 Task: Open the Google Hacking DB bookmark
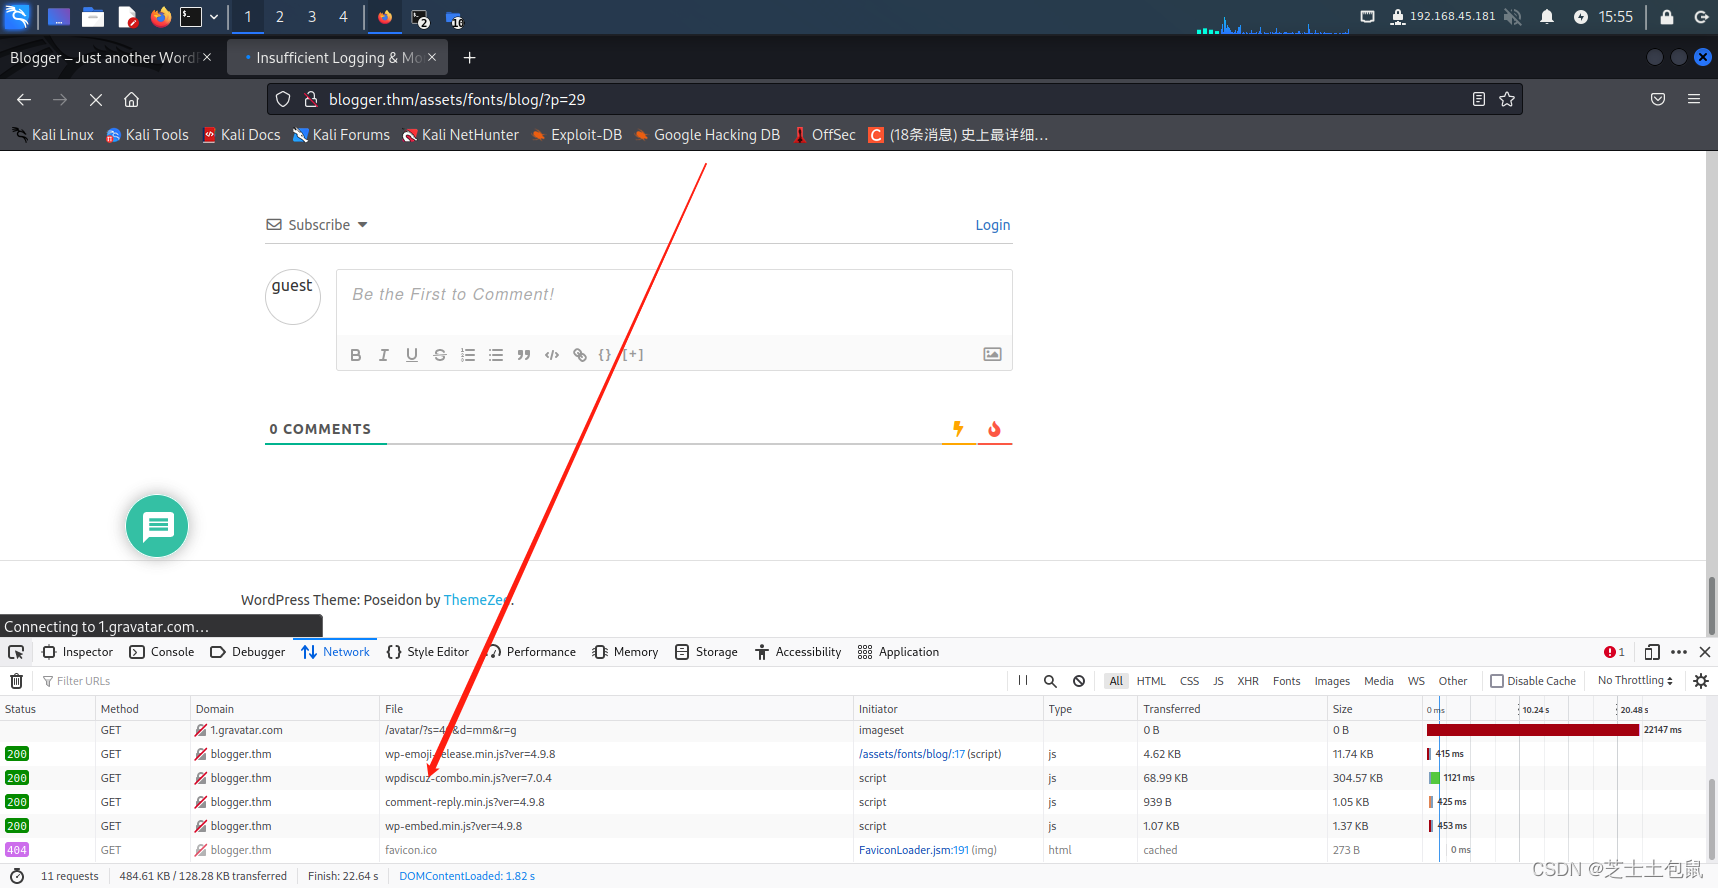point(707,135)
